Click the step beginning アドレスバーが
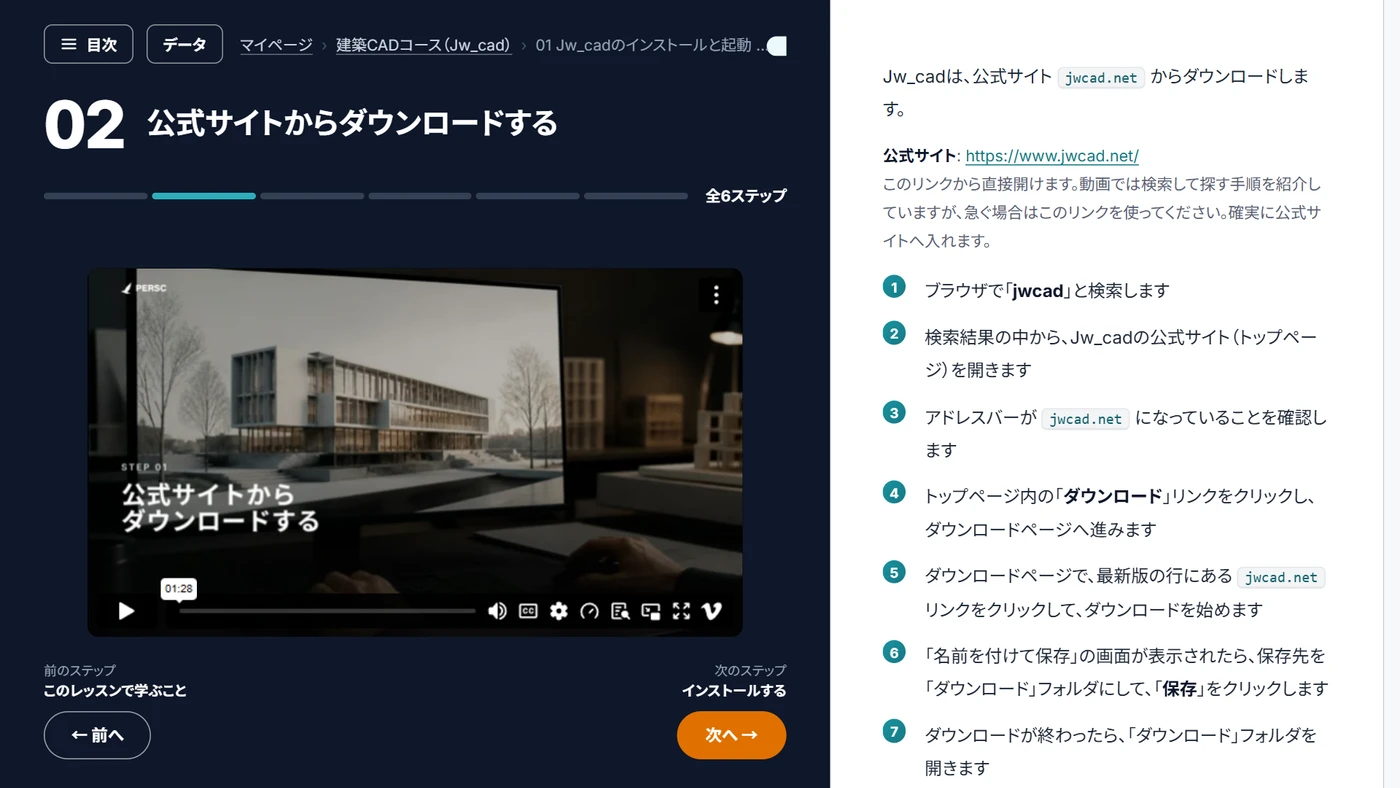Image resolution: width=1400 pixels, height=788 pixels. [1126, 434]
